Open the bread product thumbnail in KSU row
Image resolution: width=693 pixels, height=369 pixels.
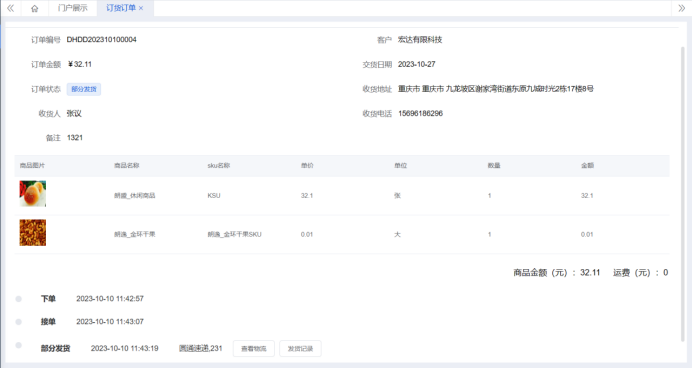(33, 194)
